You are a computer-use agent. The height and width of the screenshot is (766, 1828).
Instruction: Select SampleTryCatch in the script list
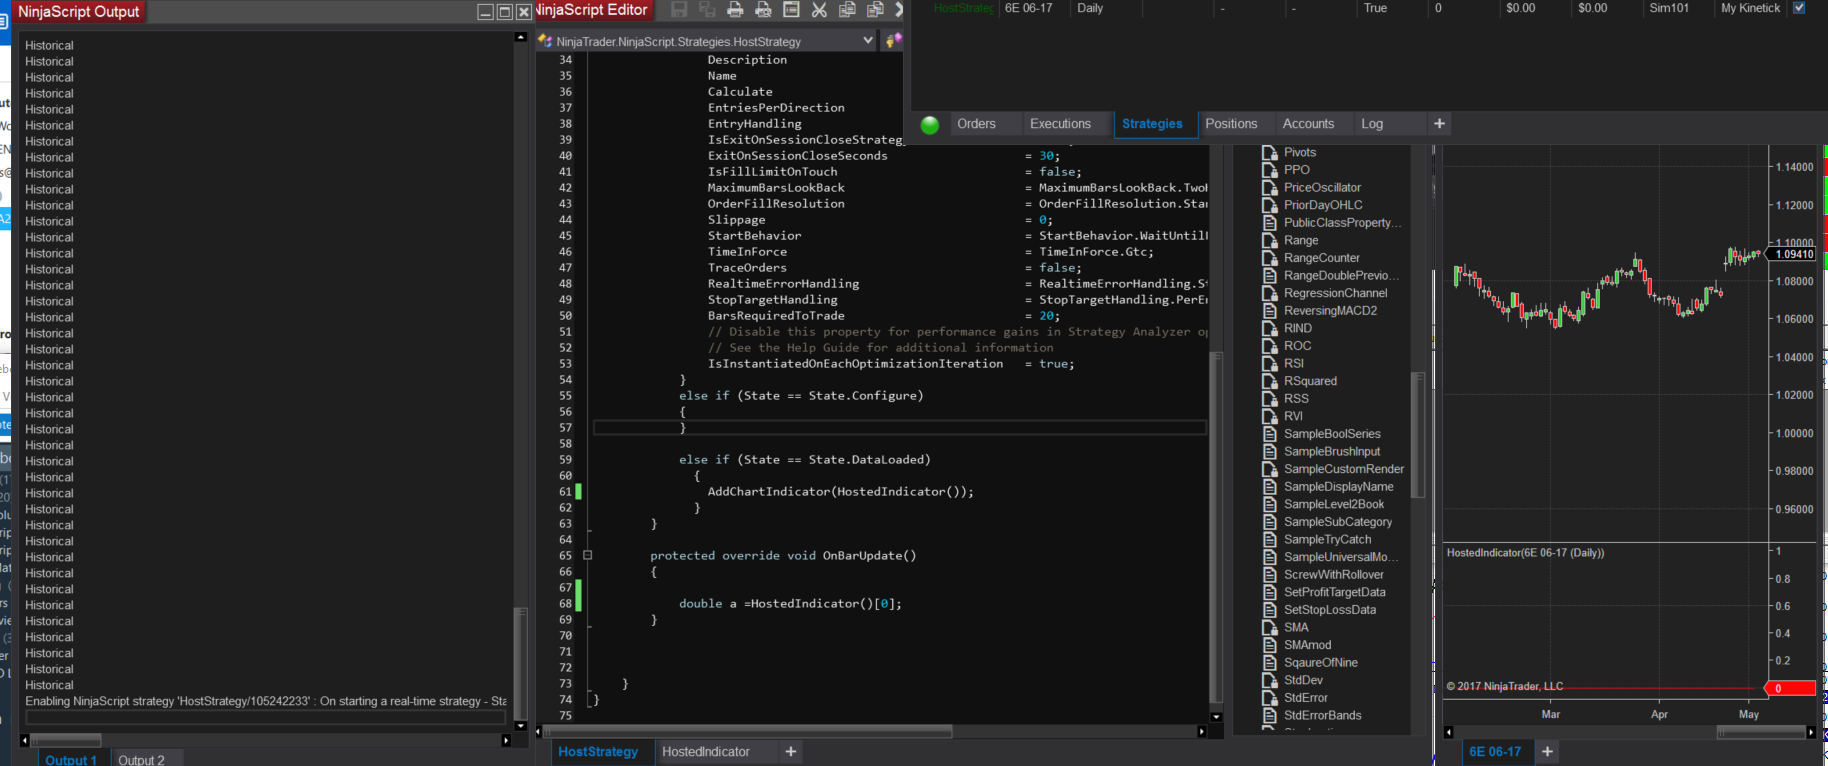pos(1327,539)
